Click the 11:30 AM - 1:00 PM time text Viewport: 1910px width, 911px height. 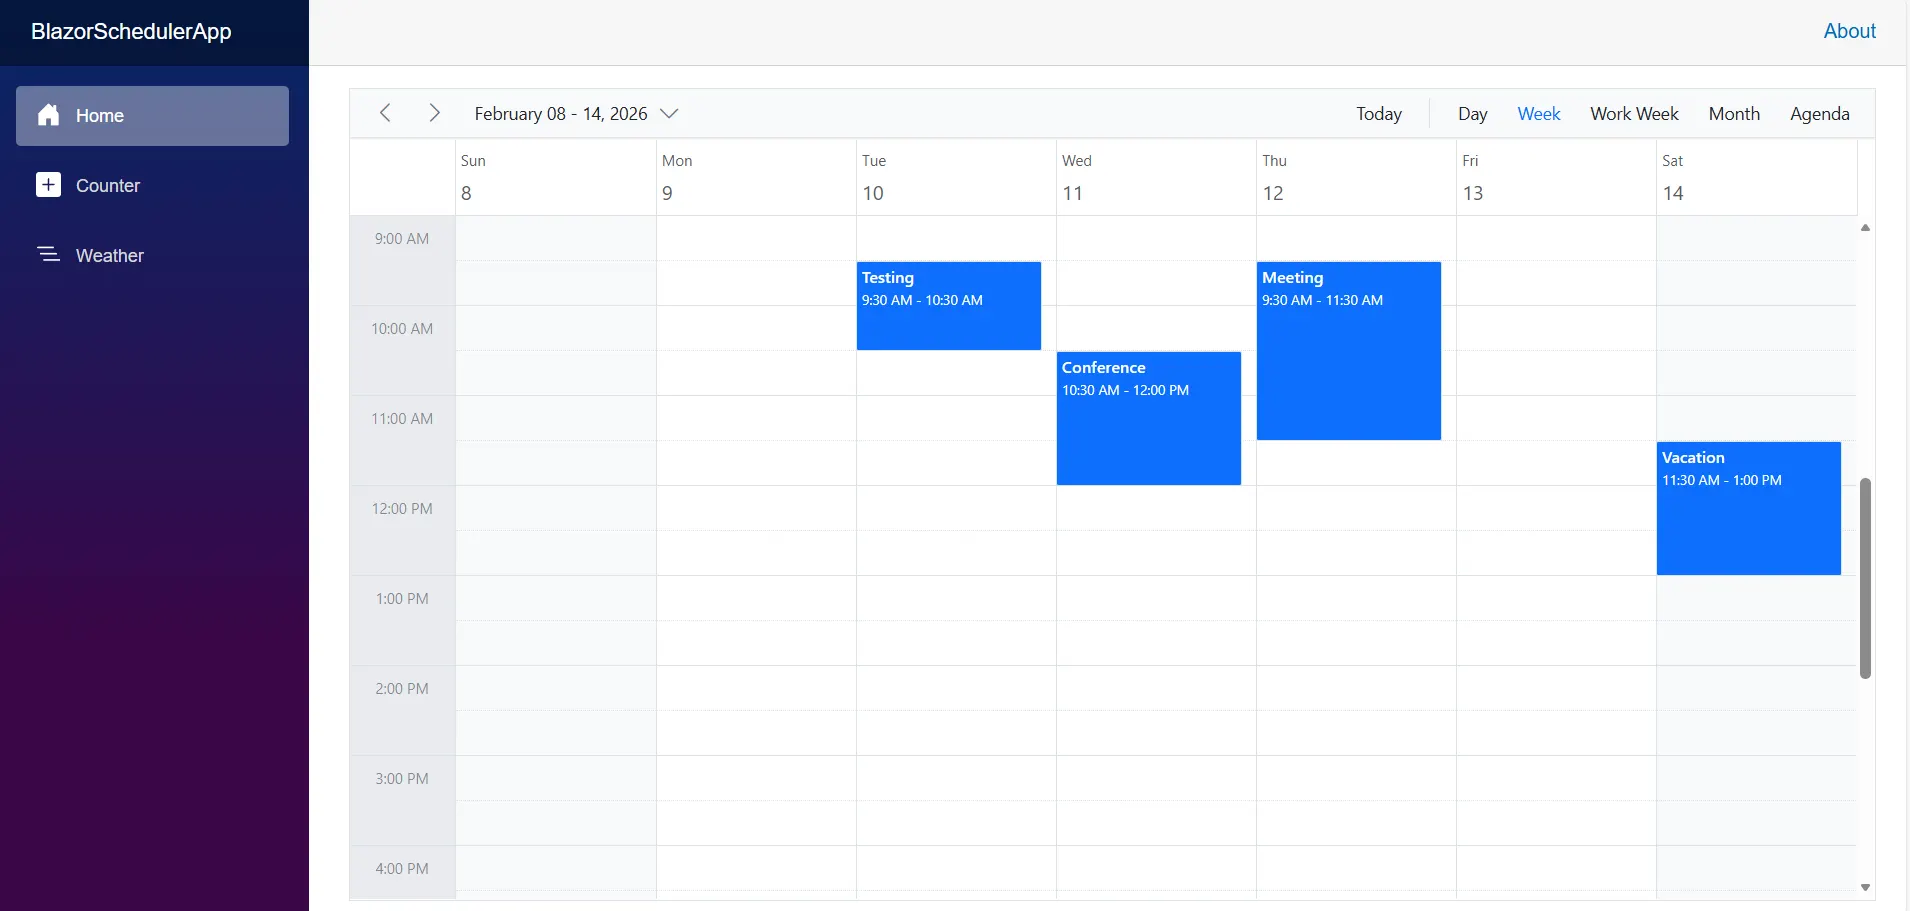point(1722,480)
